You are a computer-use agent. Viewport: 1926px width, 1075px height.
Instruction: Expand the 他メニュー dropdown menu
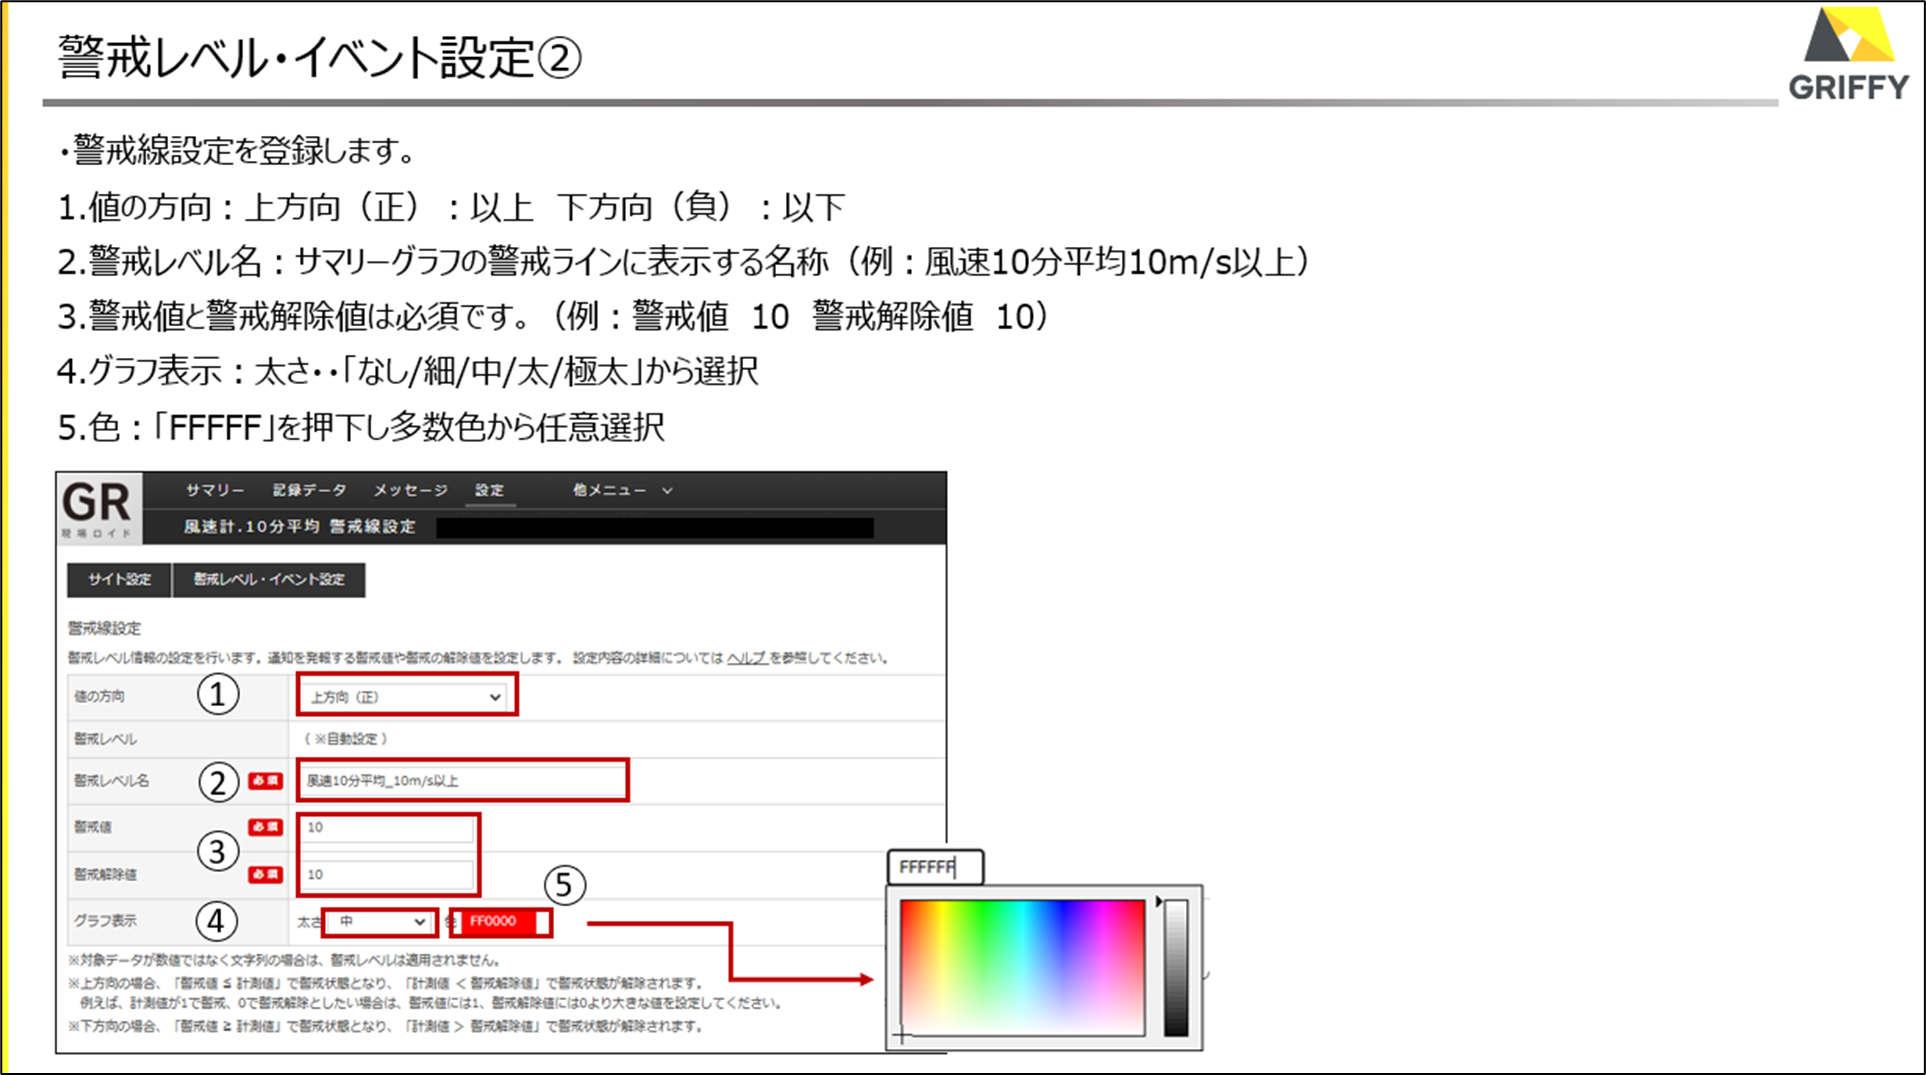[x=621, y=490]
